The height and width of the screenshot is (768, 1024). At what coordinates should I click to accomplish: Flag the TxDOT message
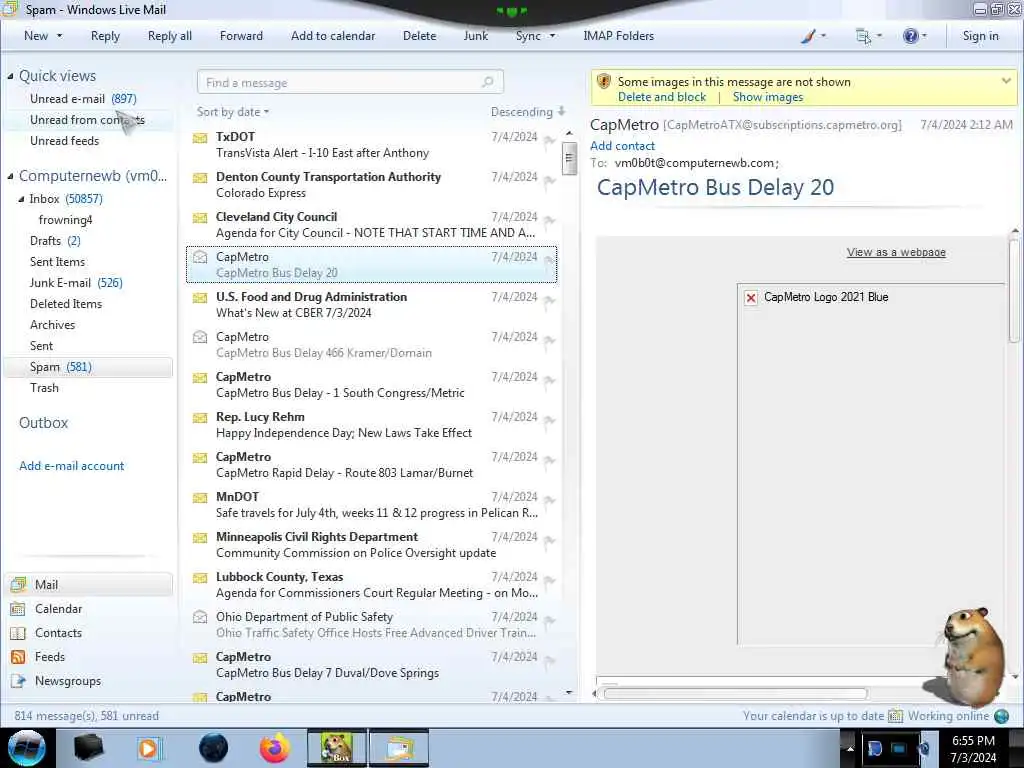click(x=549, y=141)
